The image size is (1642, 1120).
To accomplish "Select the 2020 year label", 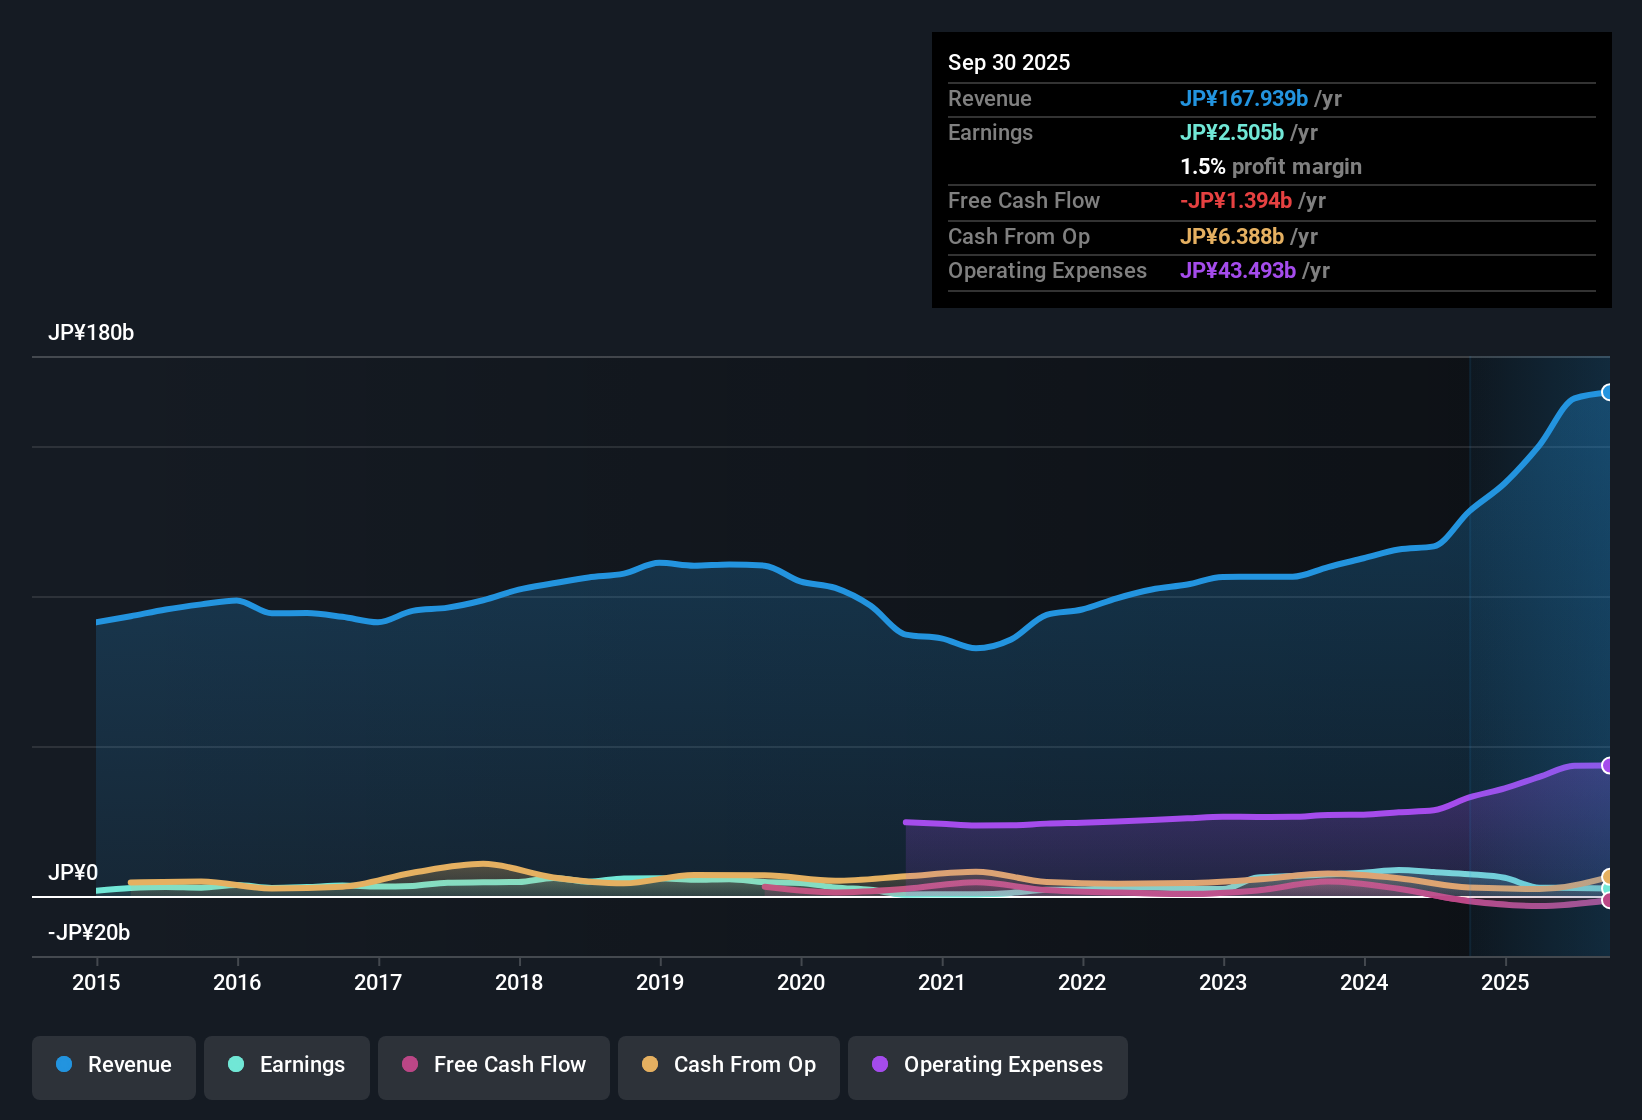I will click(x=801, y=983).
